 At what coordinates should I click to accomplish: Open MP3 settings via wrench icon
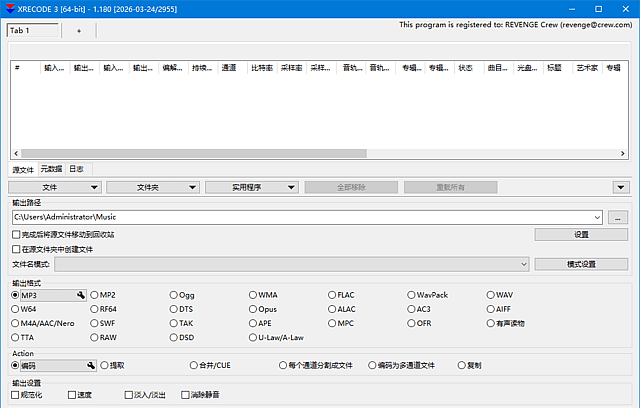pos(81,295)
